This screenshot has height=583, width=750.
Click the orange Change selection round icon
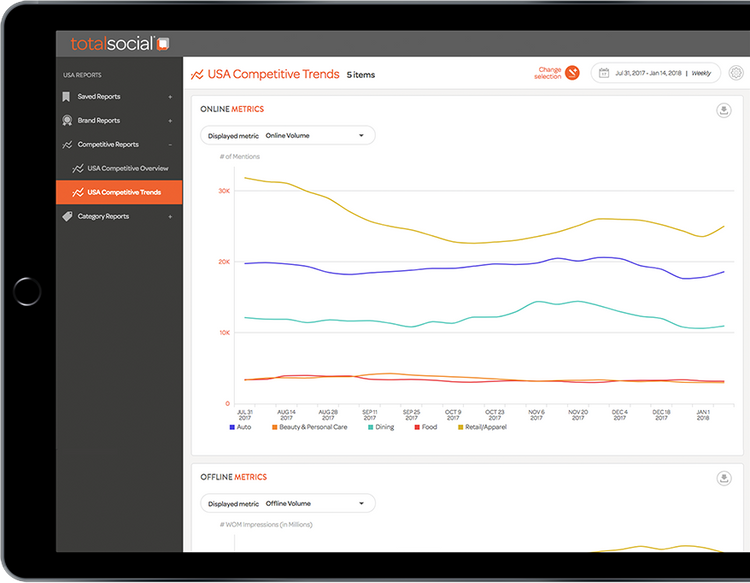(x=572, y=73)
